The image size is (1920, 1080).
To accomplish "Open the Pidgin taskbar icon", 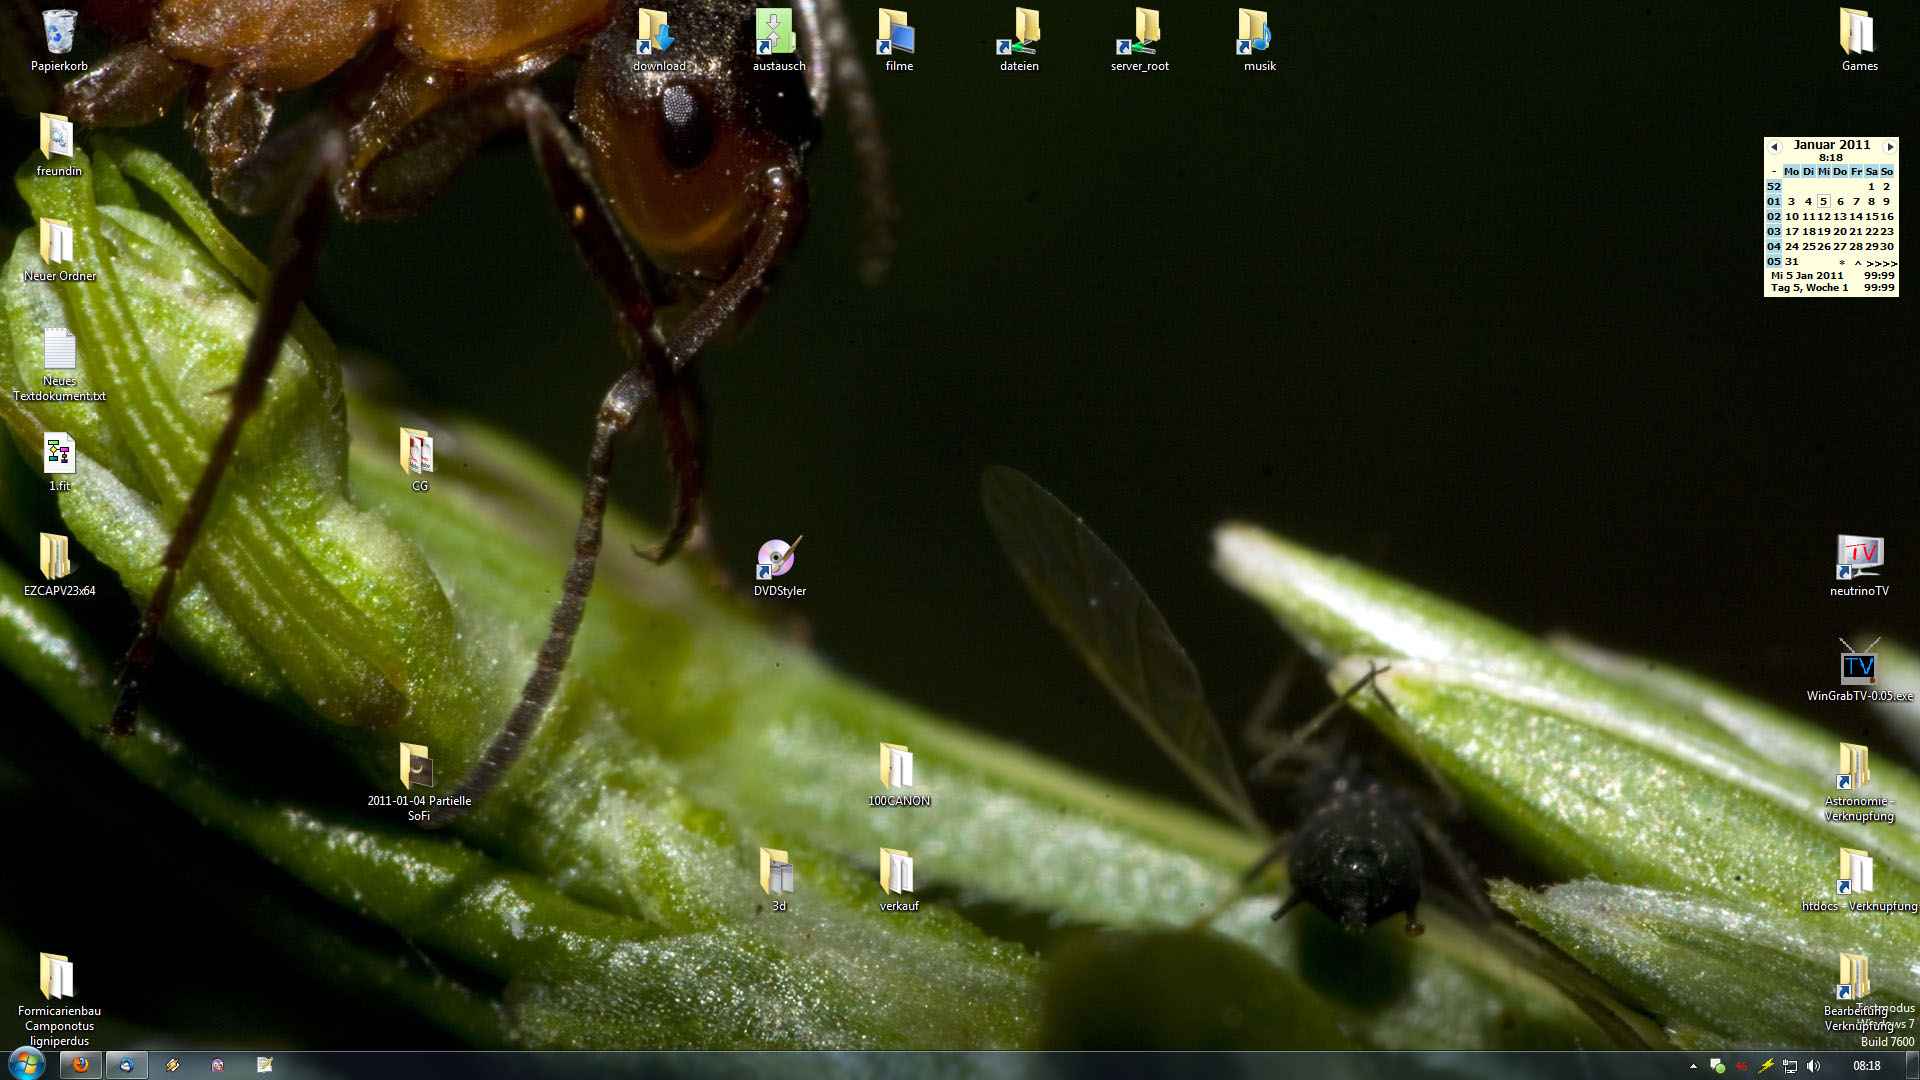I will tap(218, 1065).
